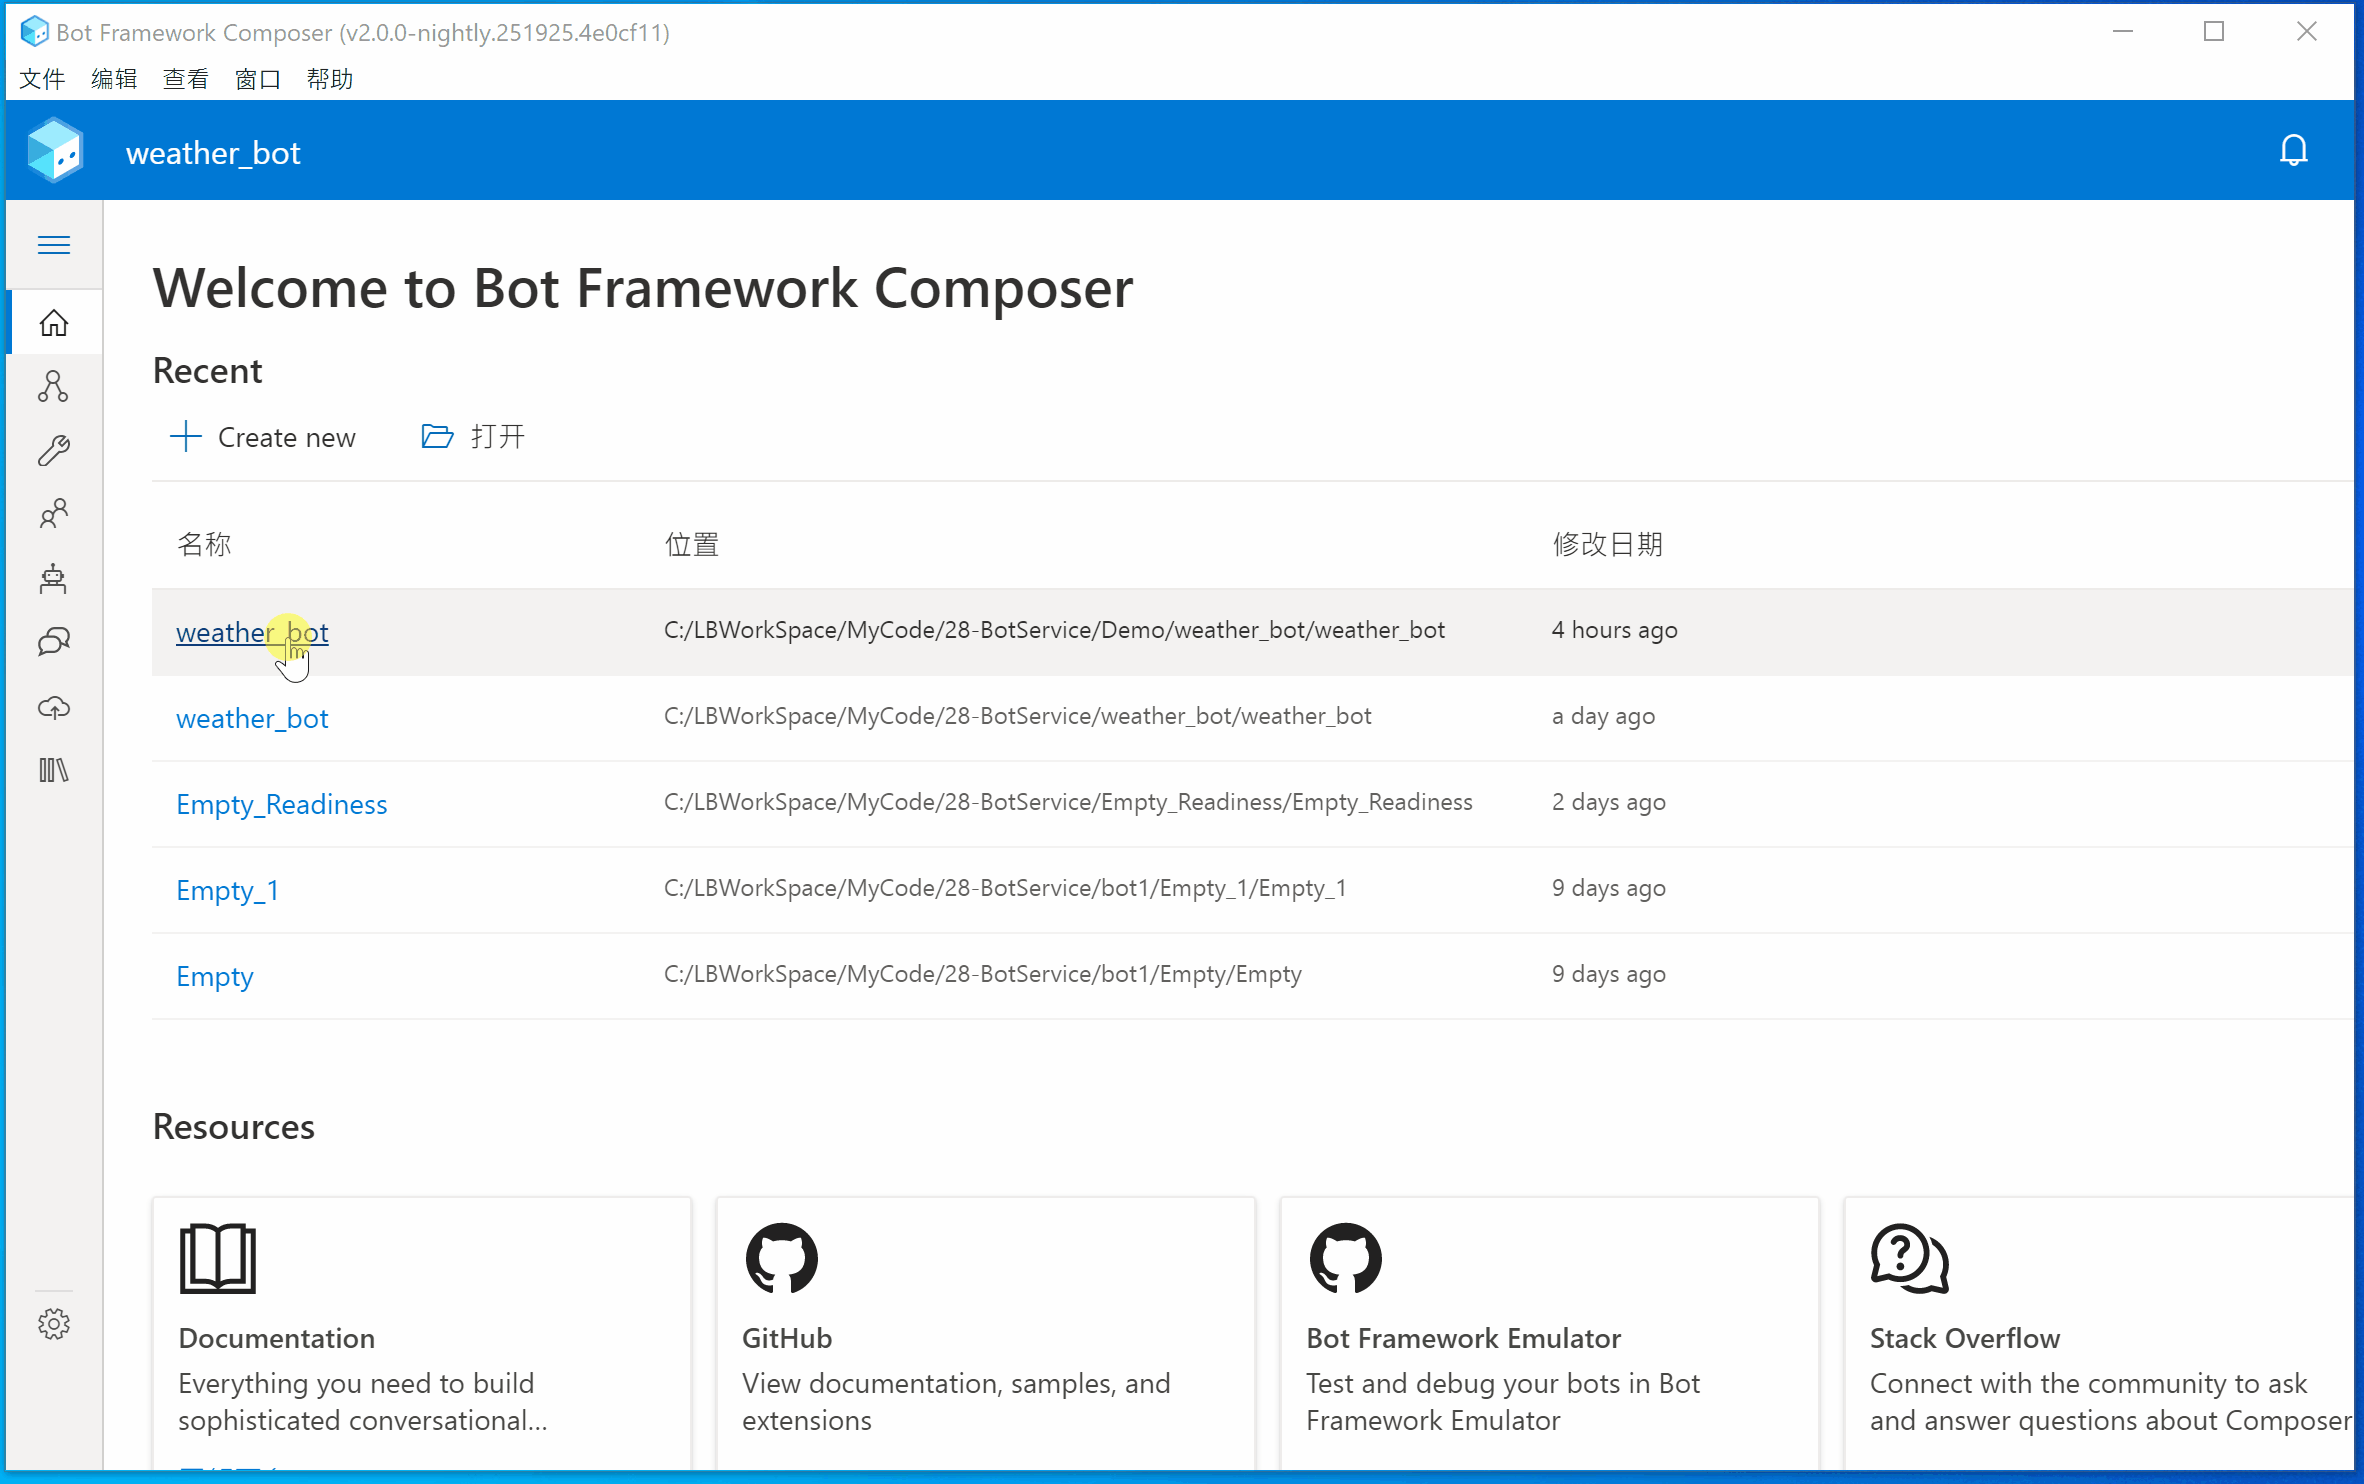Show notifications with bell icon
Viewport: 2364px width, 1484px height.
[2293, 151]
